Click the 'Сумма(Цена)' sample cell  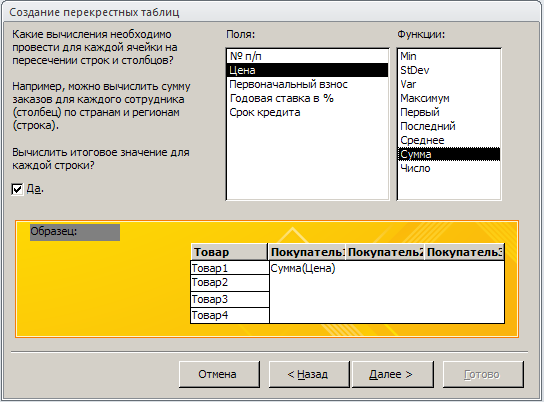click(x=303, y=268)
